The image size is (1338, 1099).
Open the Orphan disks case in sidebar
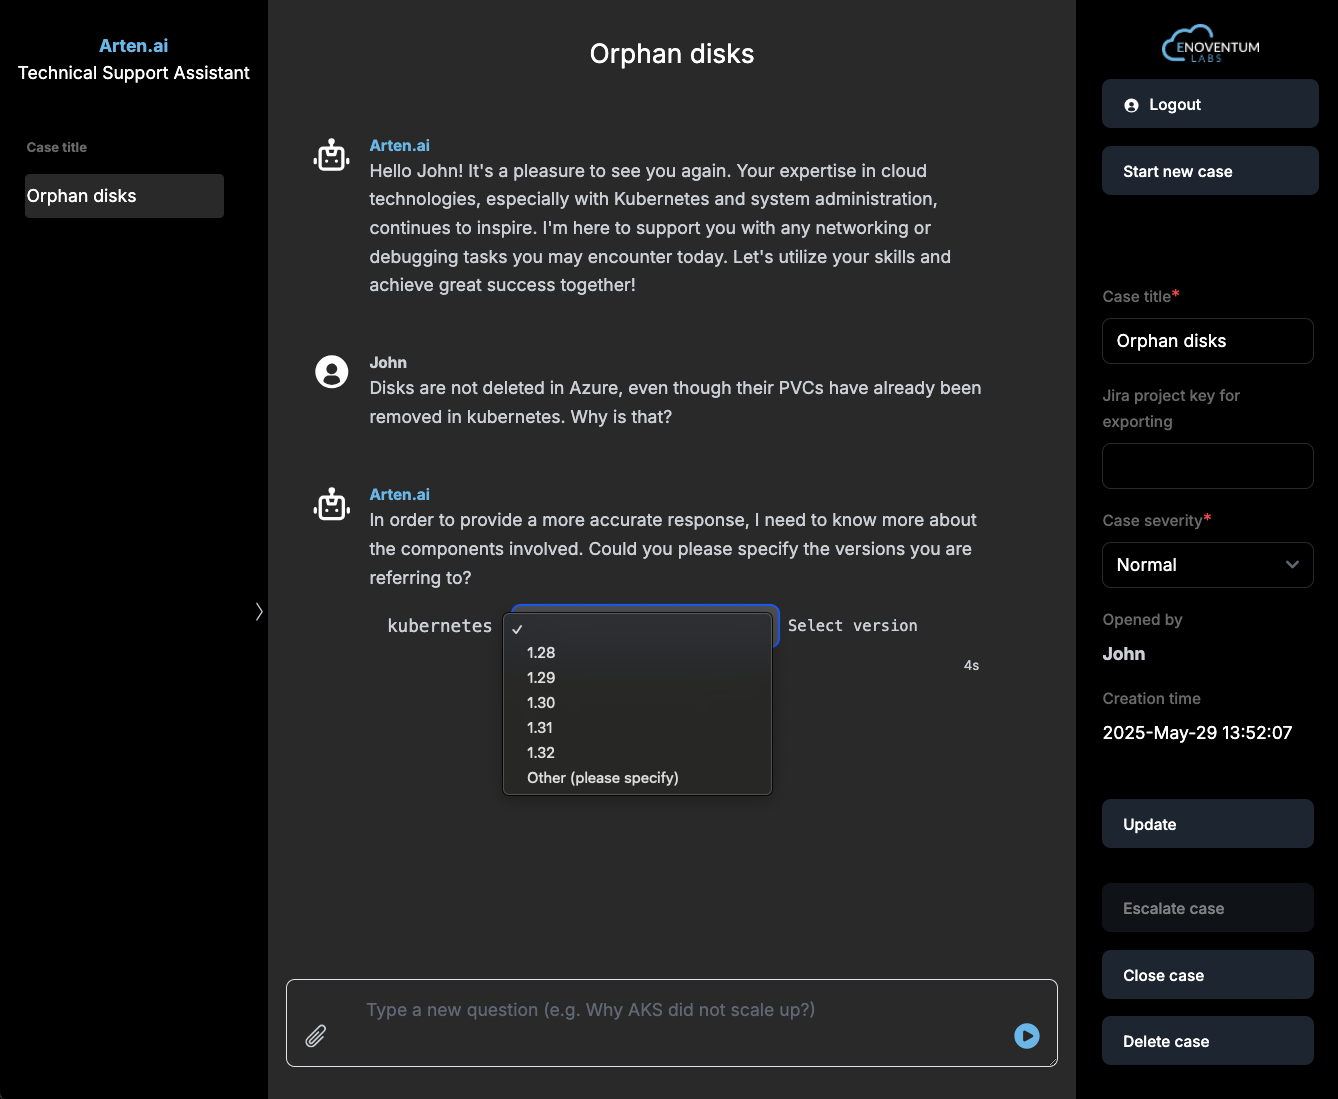coord(124,196)
